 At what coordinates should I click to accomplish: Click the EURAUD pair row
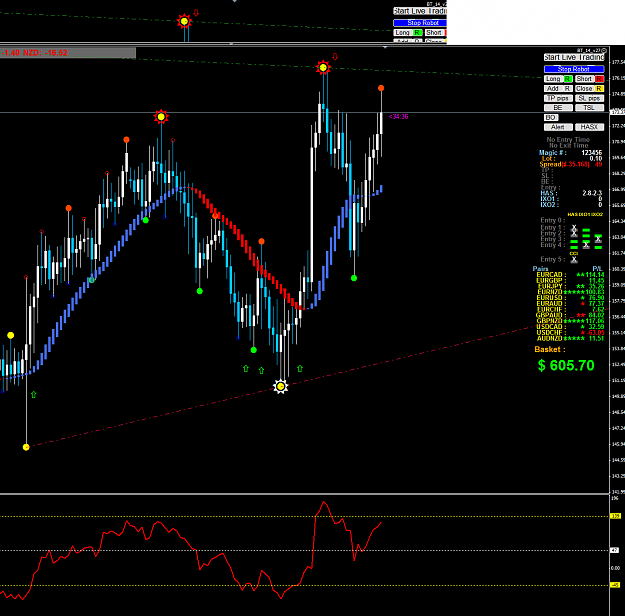(570, 304)
